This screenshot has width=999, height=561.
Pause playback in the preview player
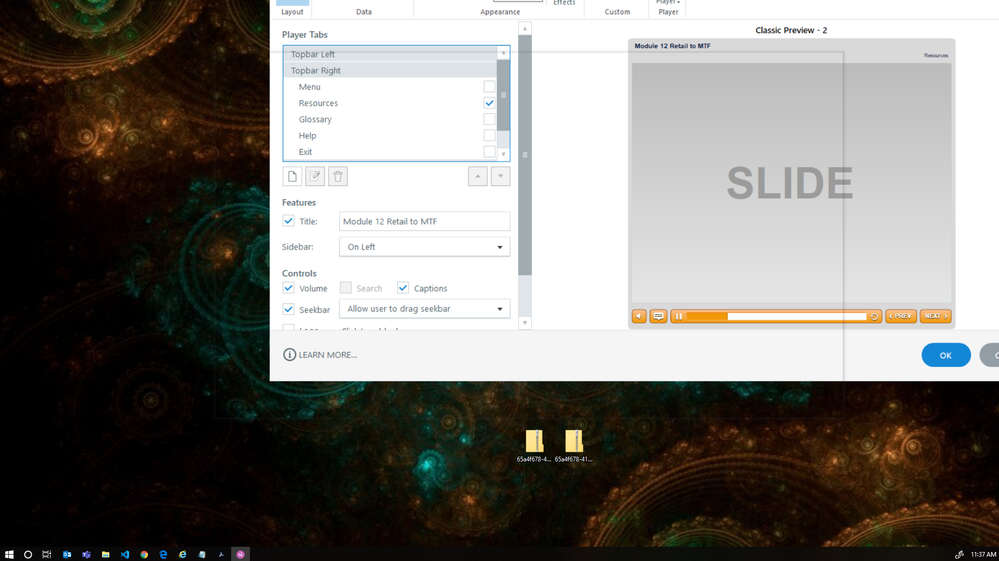tap(679, 316)
